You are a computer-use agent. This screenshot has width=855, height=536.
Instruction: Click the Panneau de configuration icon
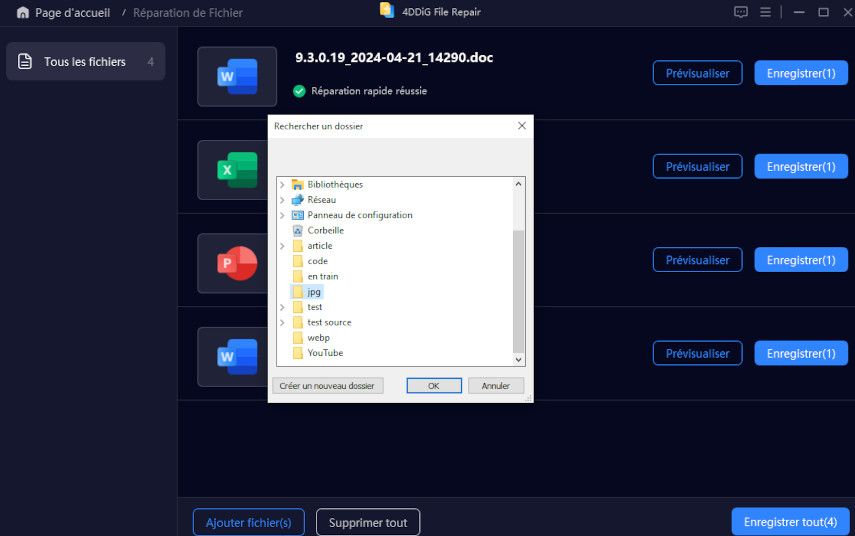[297, 215]
